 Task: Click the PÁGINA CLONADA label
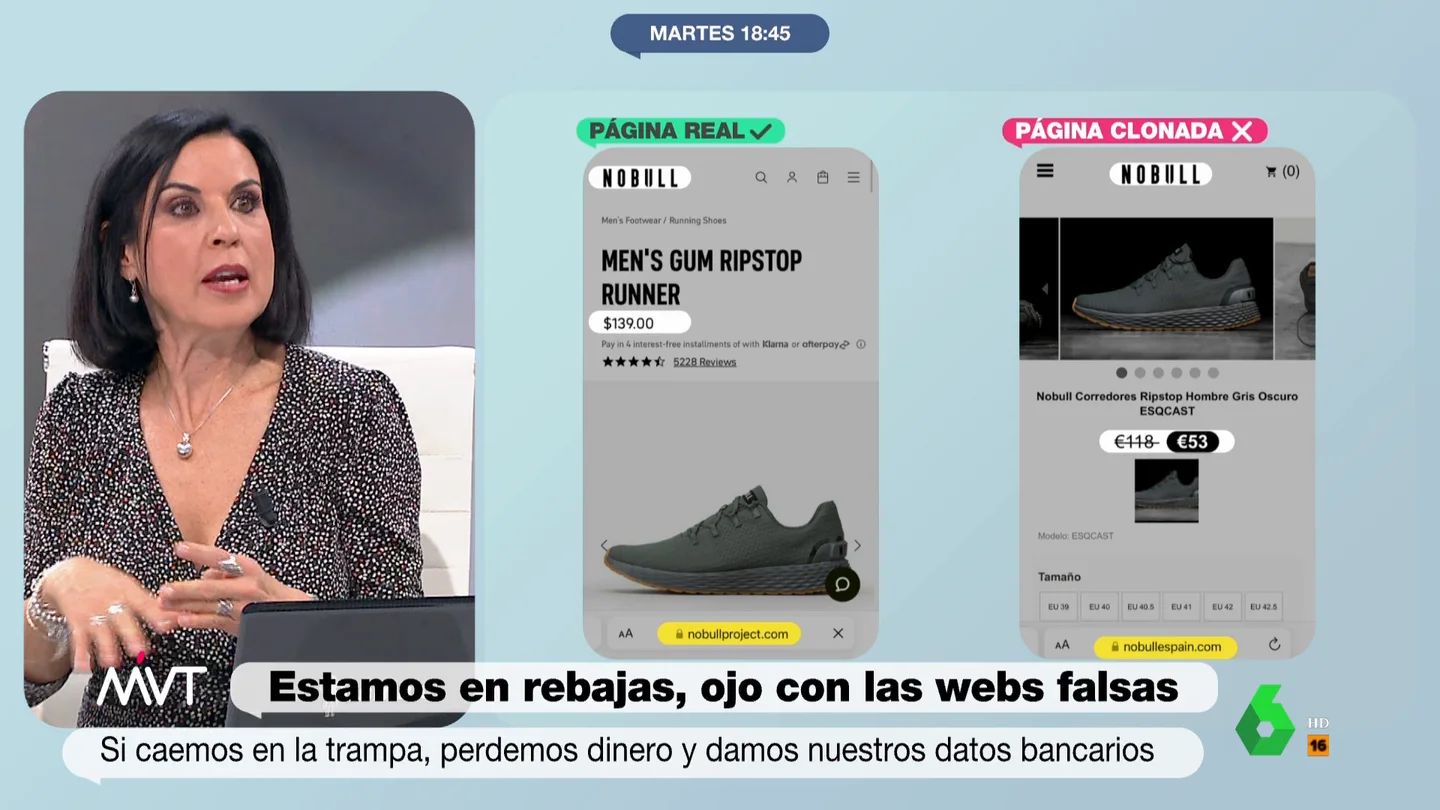coord(1135,131)
